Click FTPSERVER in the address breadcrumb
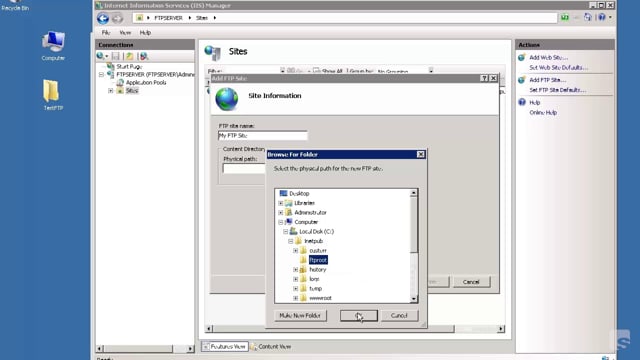This screenshot has width=640, height=360. click(x=168, y=18)
